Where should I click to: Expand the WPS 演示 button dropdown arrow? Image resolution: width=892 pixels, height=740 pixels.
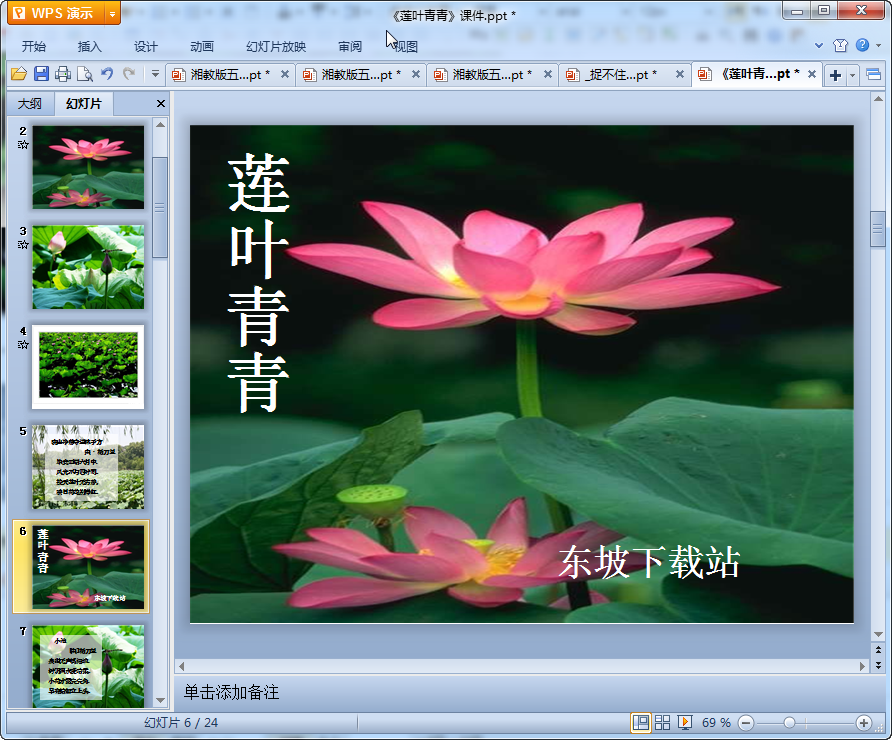point(113,14)
